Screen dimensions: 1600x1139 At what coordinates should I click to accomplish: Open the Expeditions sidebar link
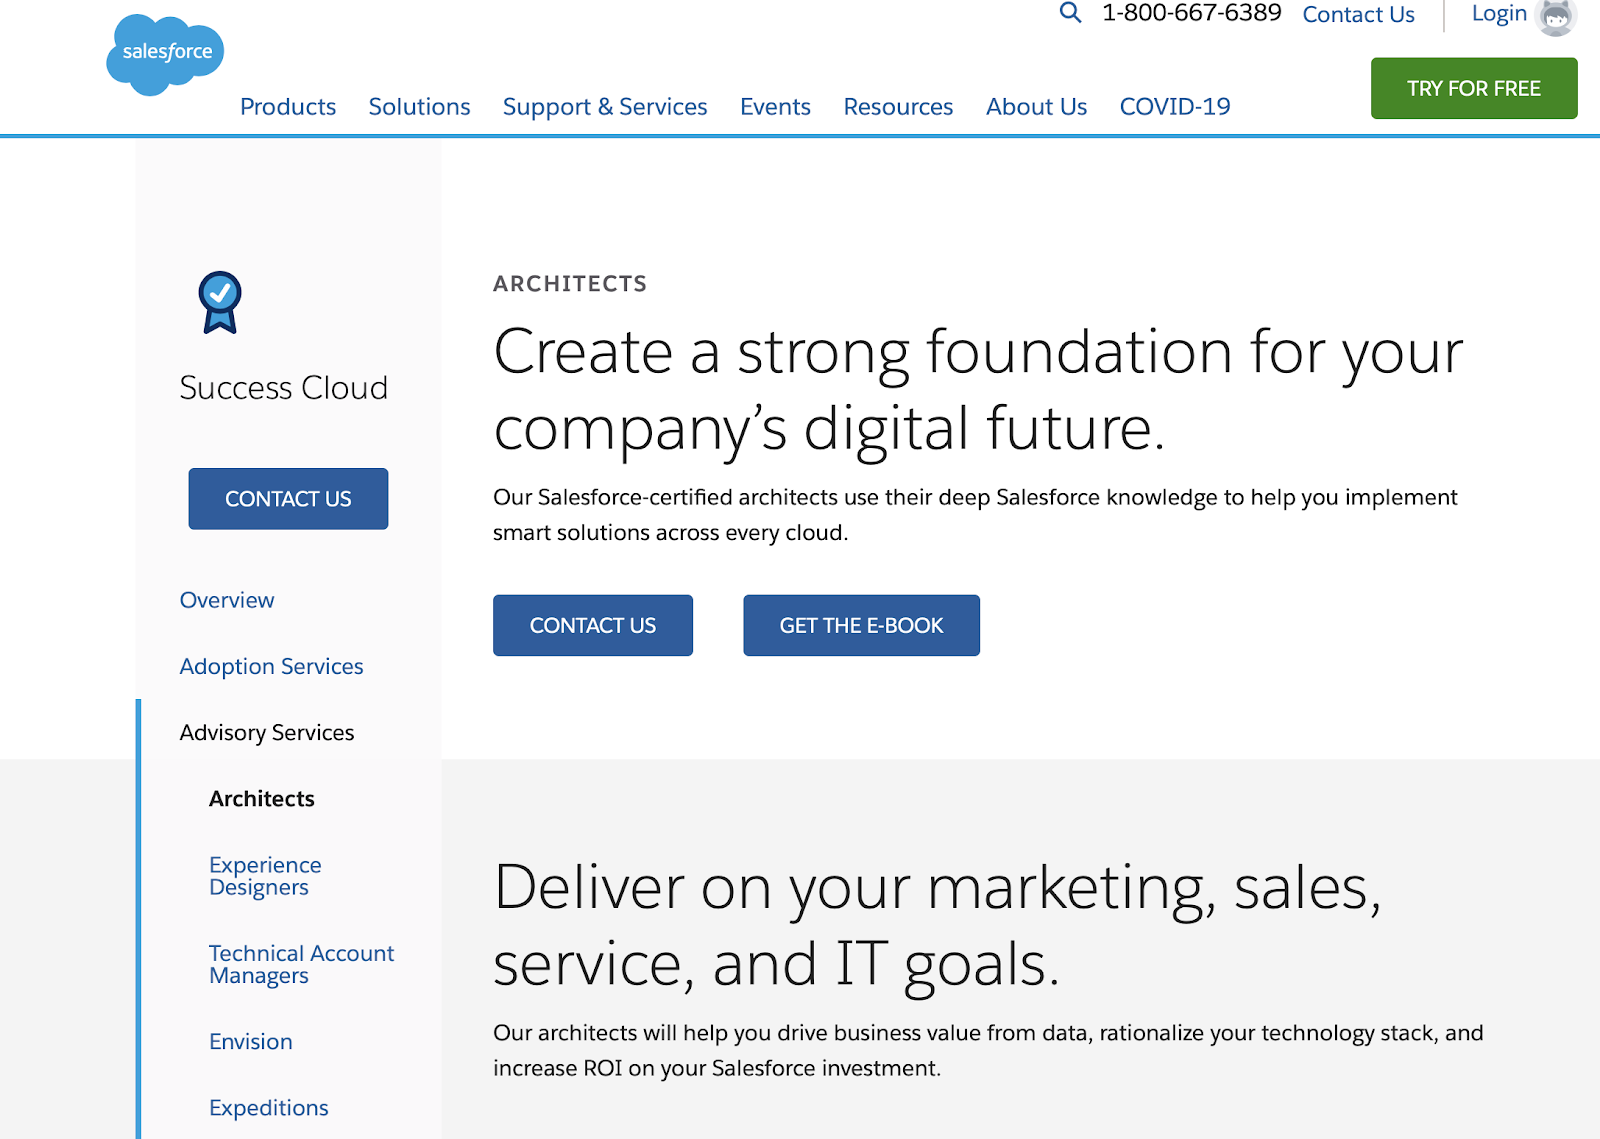pyautogui.click(x=269, y=1108)
